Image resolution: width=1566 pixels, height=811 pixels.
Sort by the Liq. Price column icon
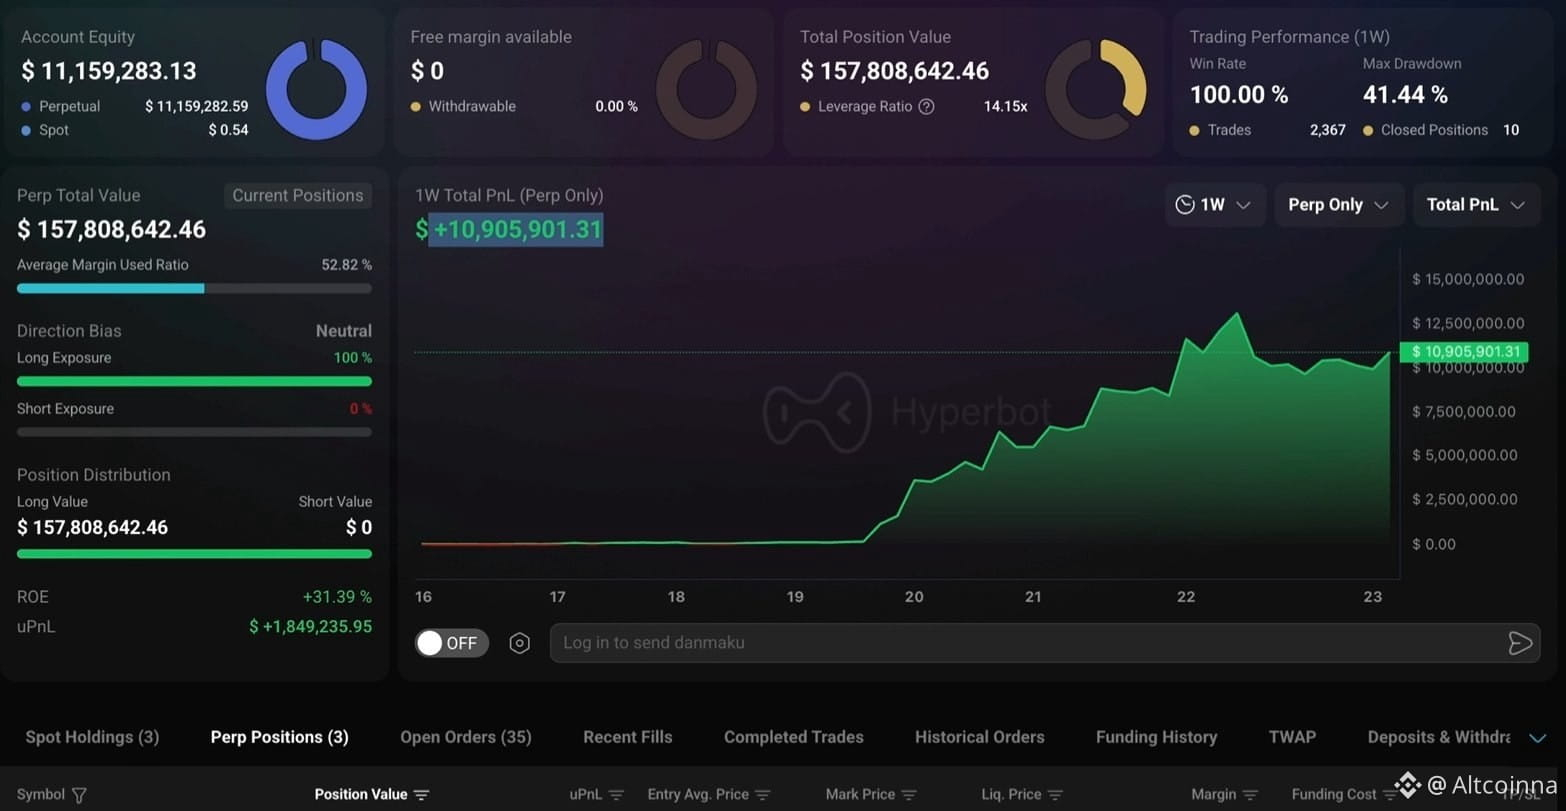tap(1055, 795)
